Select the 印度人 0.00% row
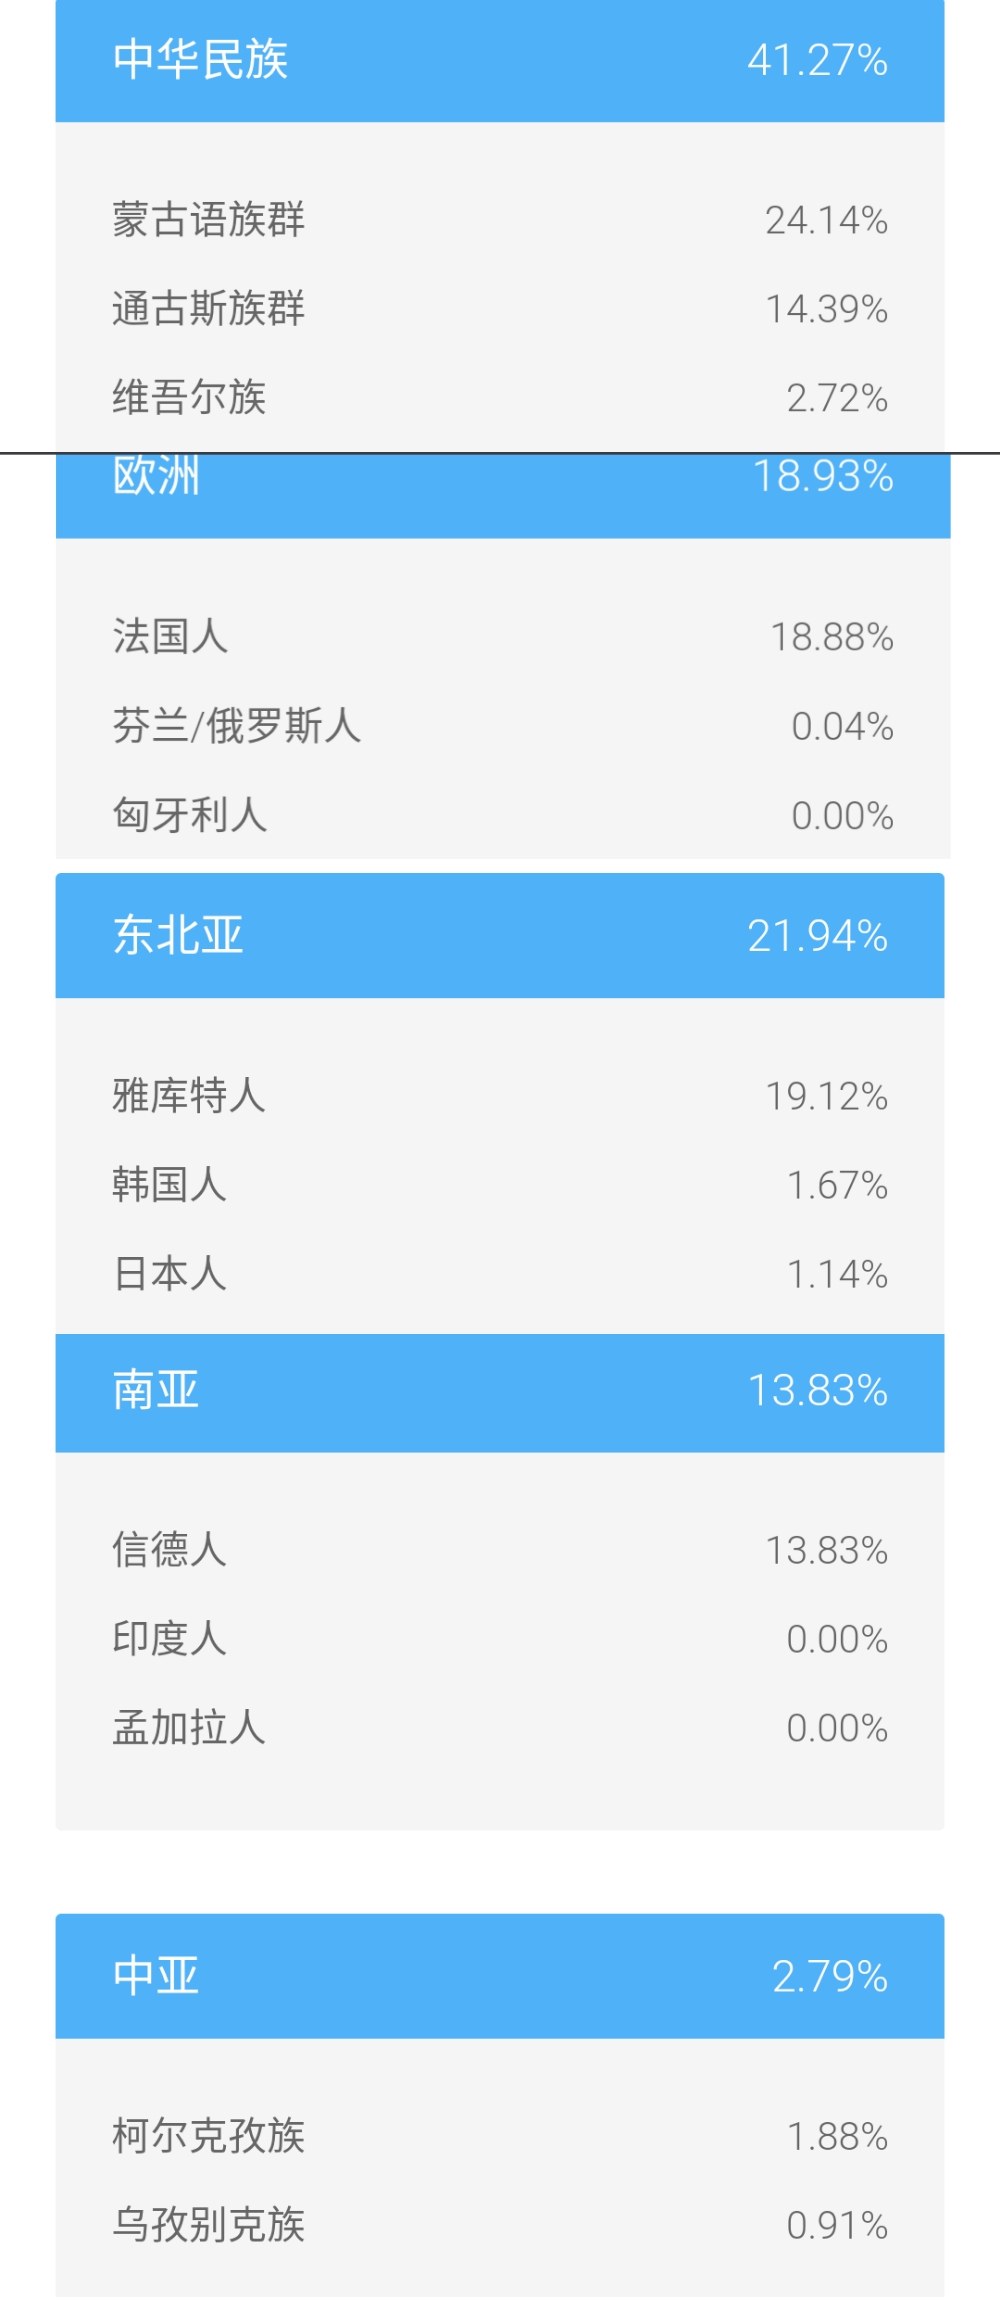Viewport: 1000px width, 2297px height. [500, 1639]
